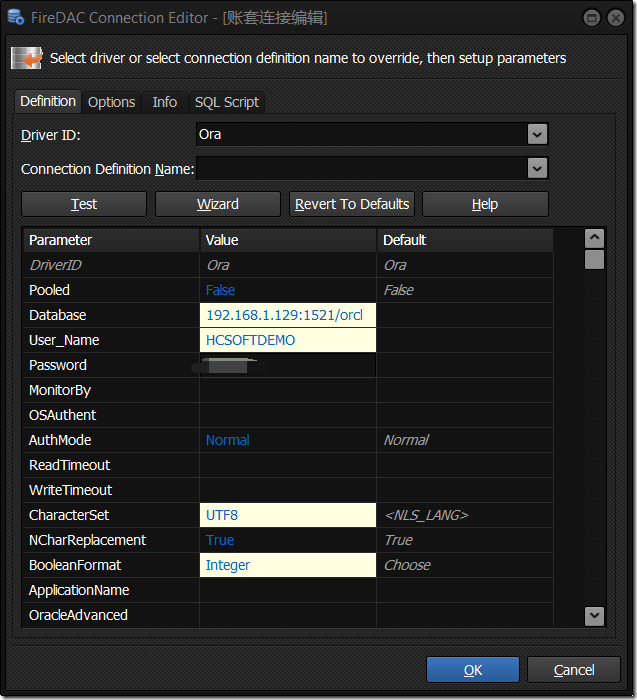The width and height of the screenshot is (637, 700).
Task: Click the Test button
Action: click(84, 204)
